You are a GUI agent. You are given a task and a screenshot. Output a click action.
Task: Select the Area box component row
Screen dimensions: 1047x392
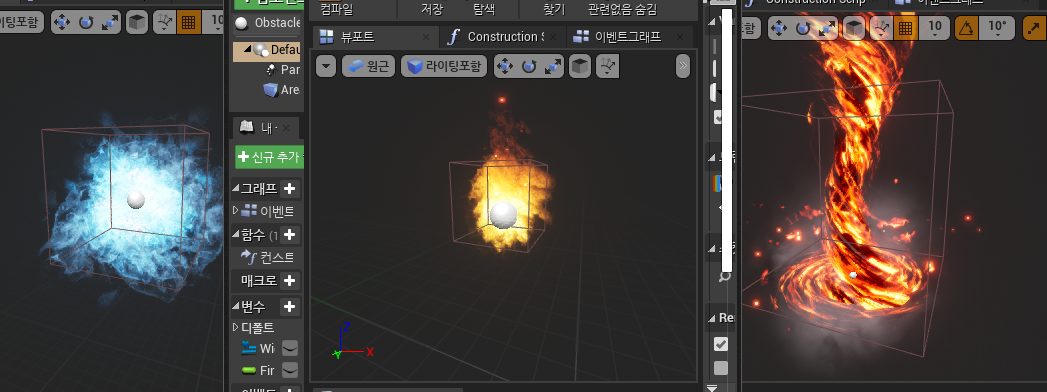(x=282, y=89)
